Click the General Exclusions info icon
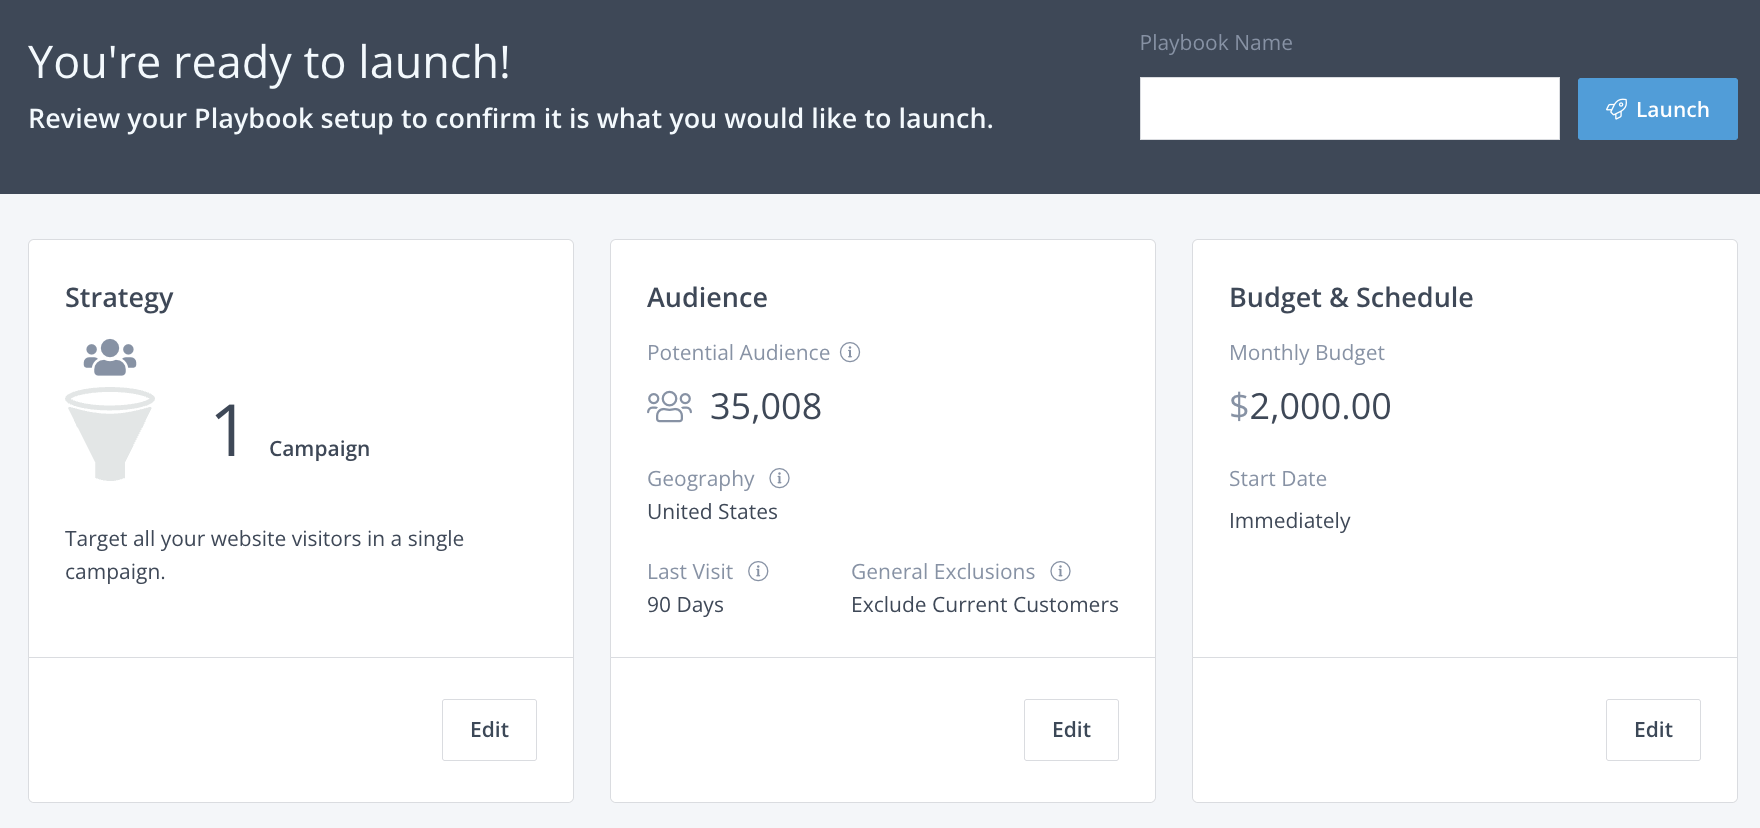Screen dimensions: 1760x828 1060,571
